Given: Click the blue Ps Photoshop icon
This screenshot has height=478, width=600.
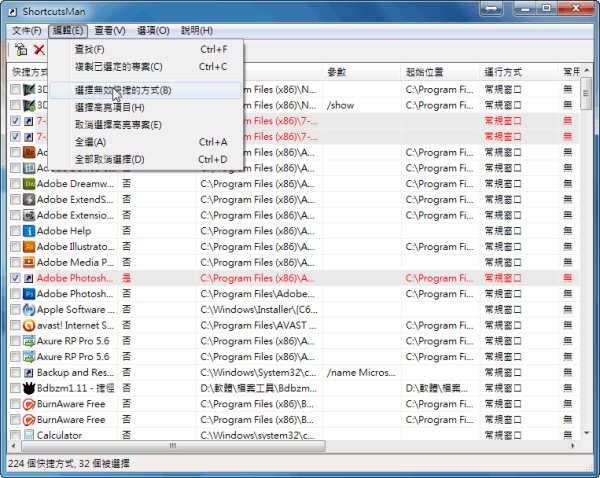Looking at the screenshot, I should (29, 294).
